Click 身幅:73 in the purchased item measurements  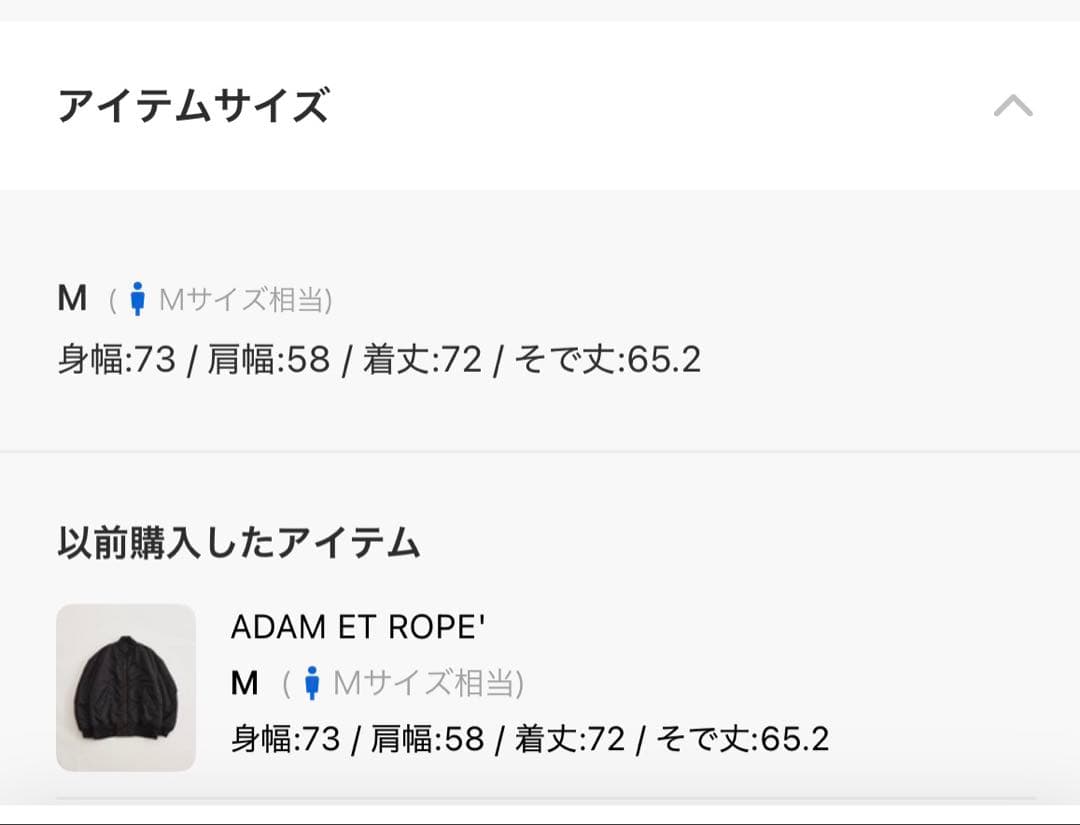286,739
